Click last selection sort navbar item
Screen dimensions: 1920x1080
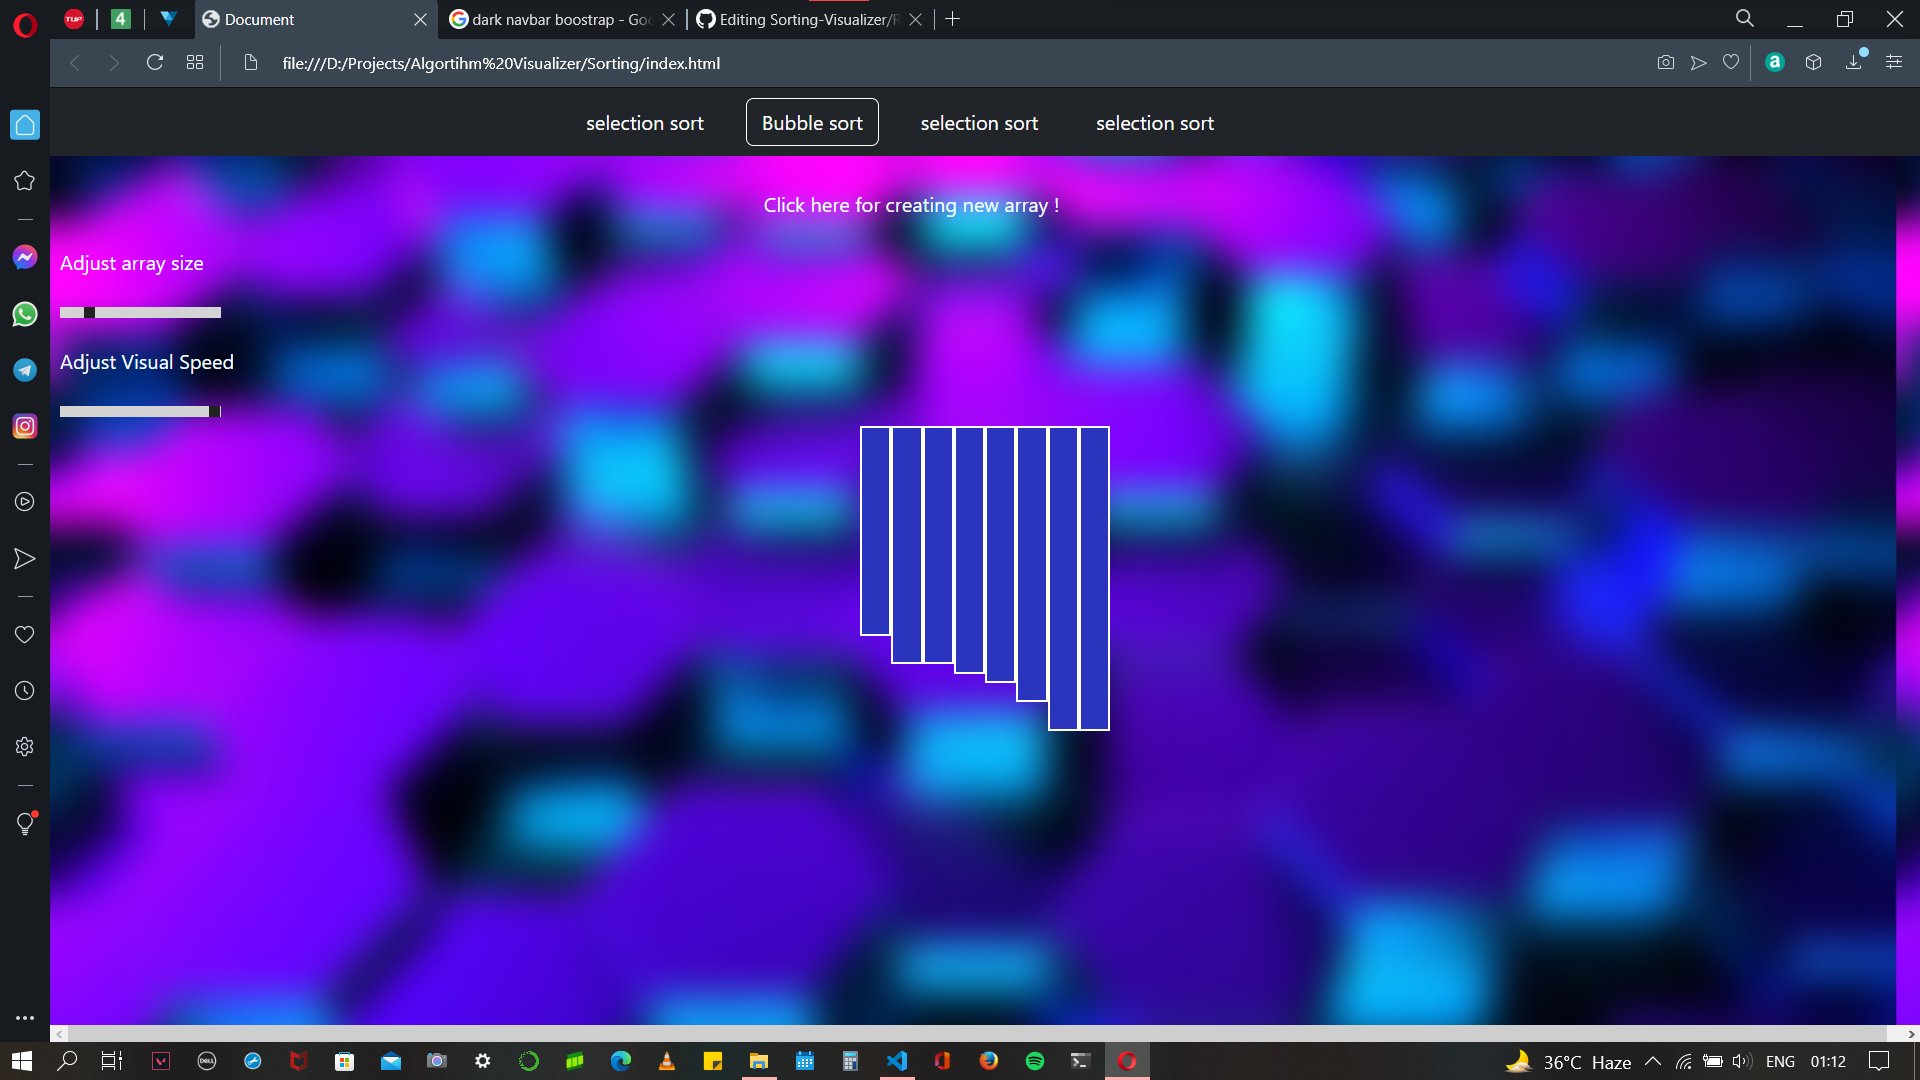pyautogui.click(x=1155, y=123)
